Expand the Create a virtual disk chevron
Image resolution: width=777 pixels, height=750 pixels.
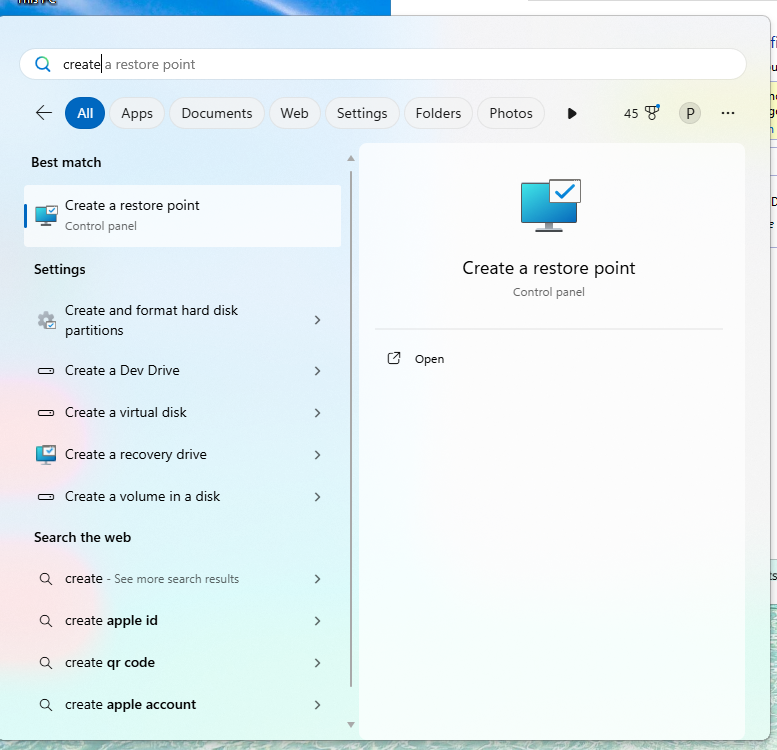[x=318, y=413]
